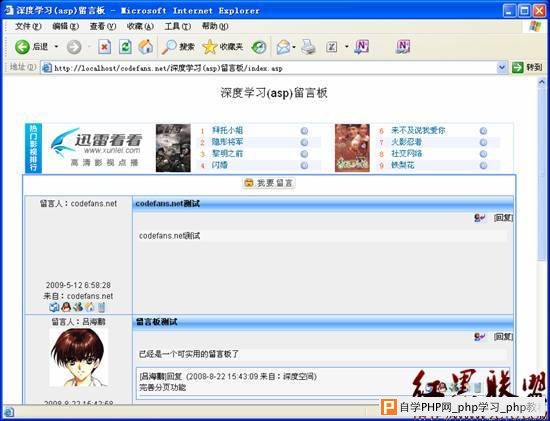The height and width of the screenshot is (421, 550).
Task: Open the 闪婚 movie link
Action: point(220,165)
